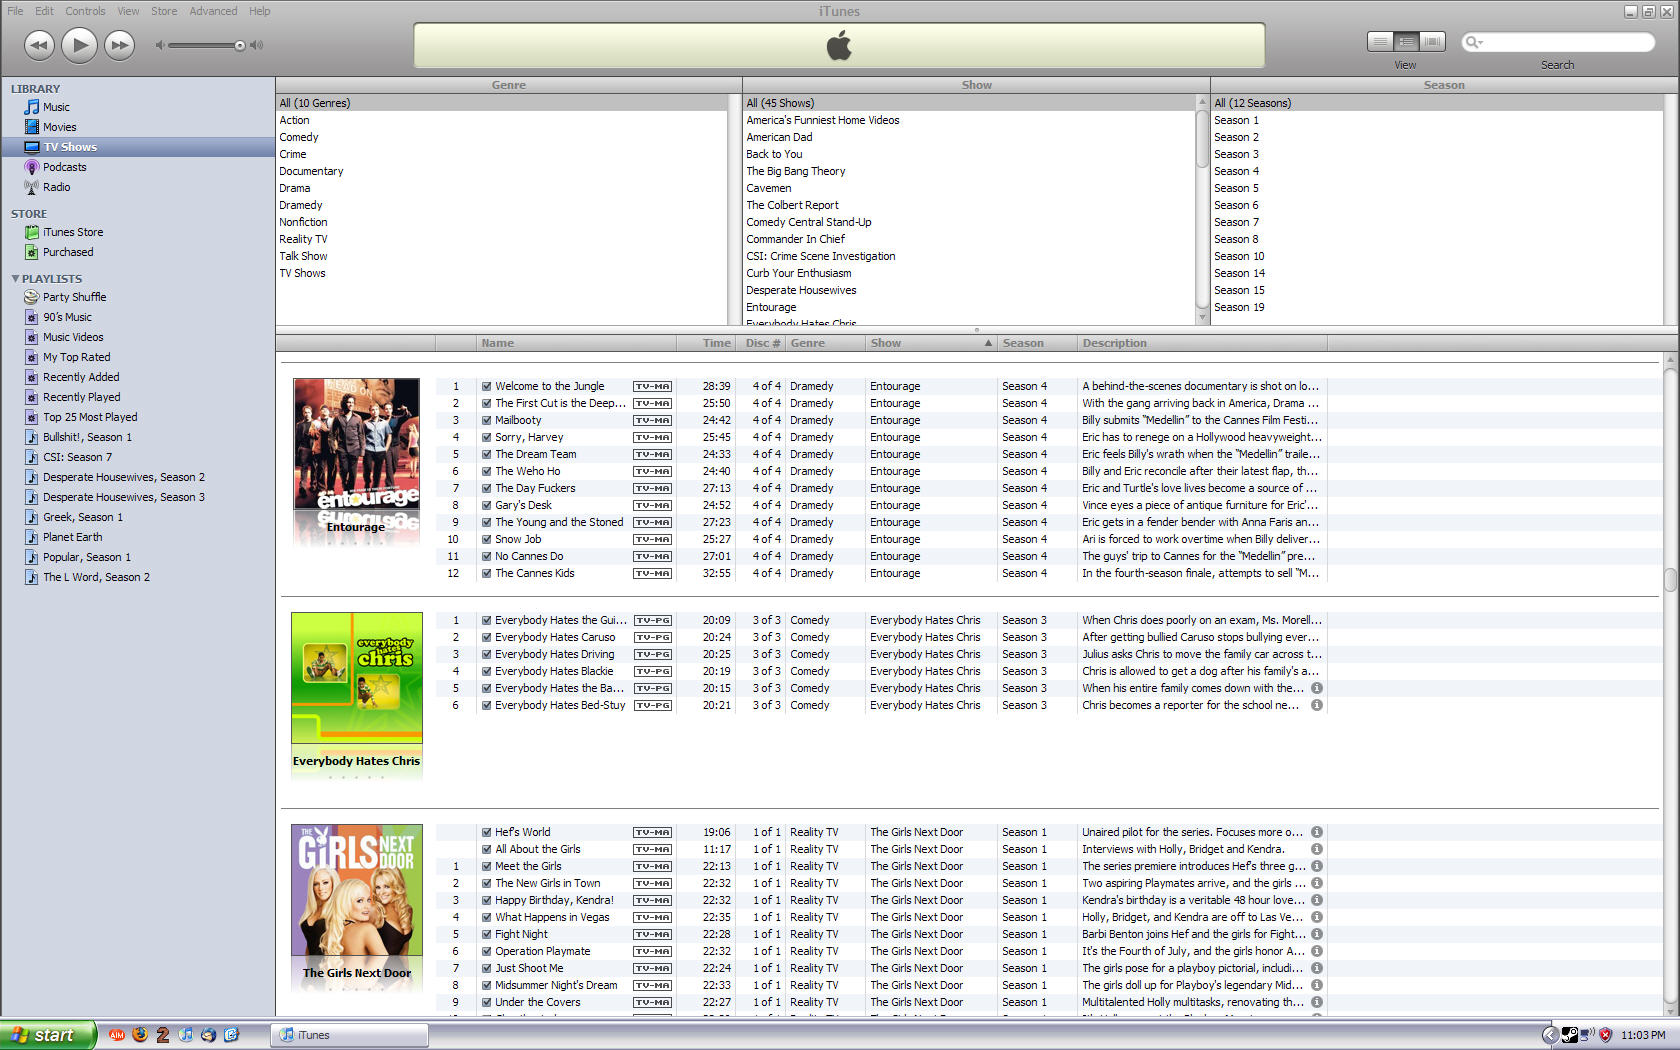The width and height of the screenshot is (1680, 1050).
Task: Open the My Top Rated playlist
Action: 76,357
